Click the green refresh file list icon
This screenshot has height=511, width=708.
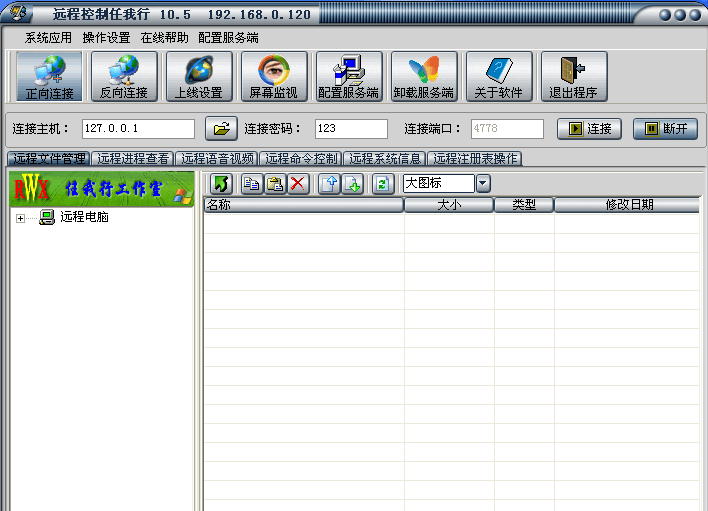[382, 184]
